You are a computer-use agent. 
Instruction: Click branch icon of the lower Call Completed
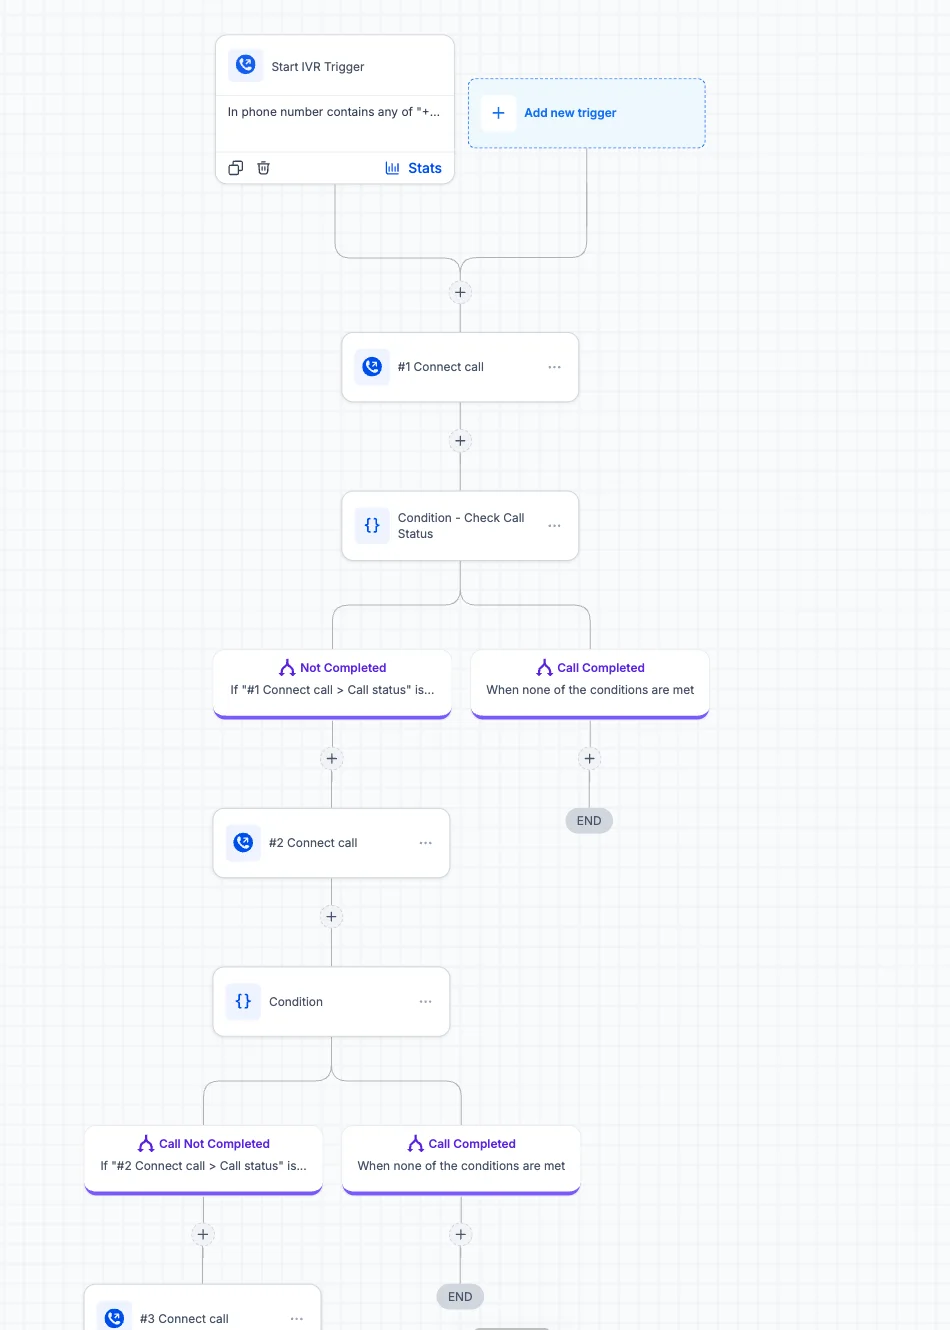pyautogui.click(x=415, y=1143)
